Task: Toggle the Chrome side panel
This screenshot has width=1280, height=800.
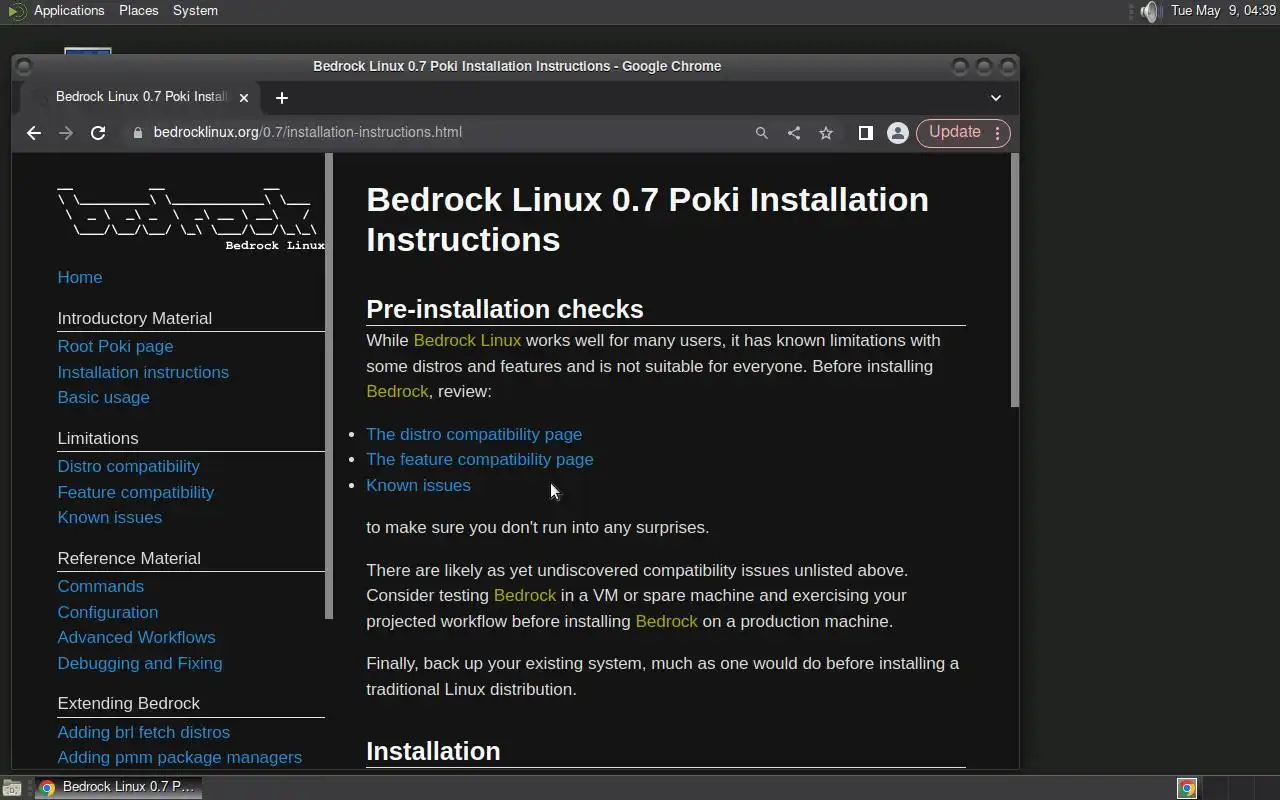Action: (866, 133)
